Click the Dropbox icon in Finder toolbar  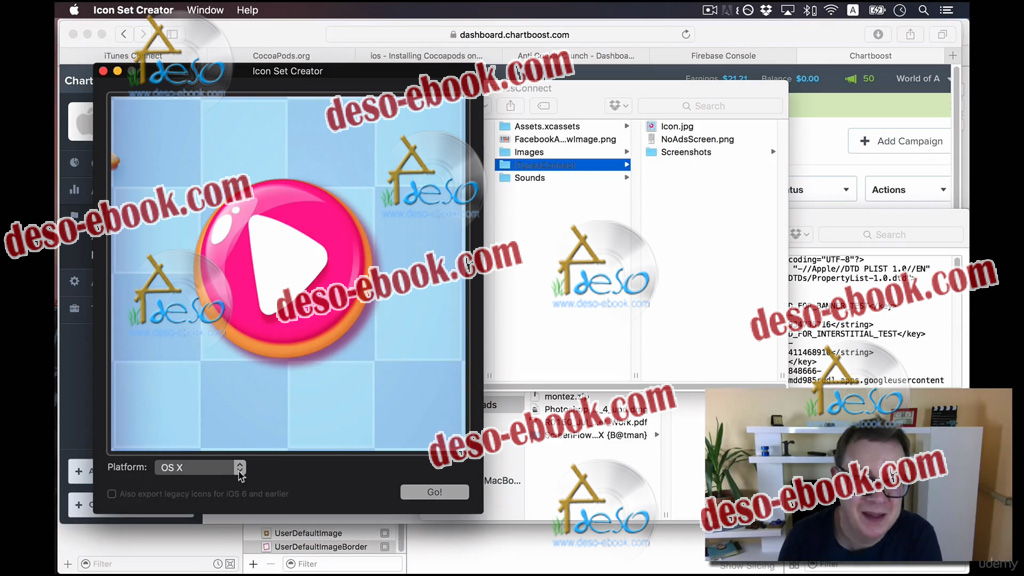[x=617, y=105]
